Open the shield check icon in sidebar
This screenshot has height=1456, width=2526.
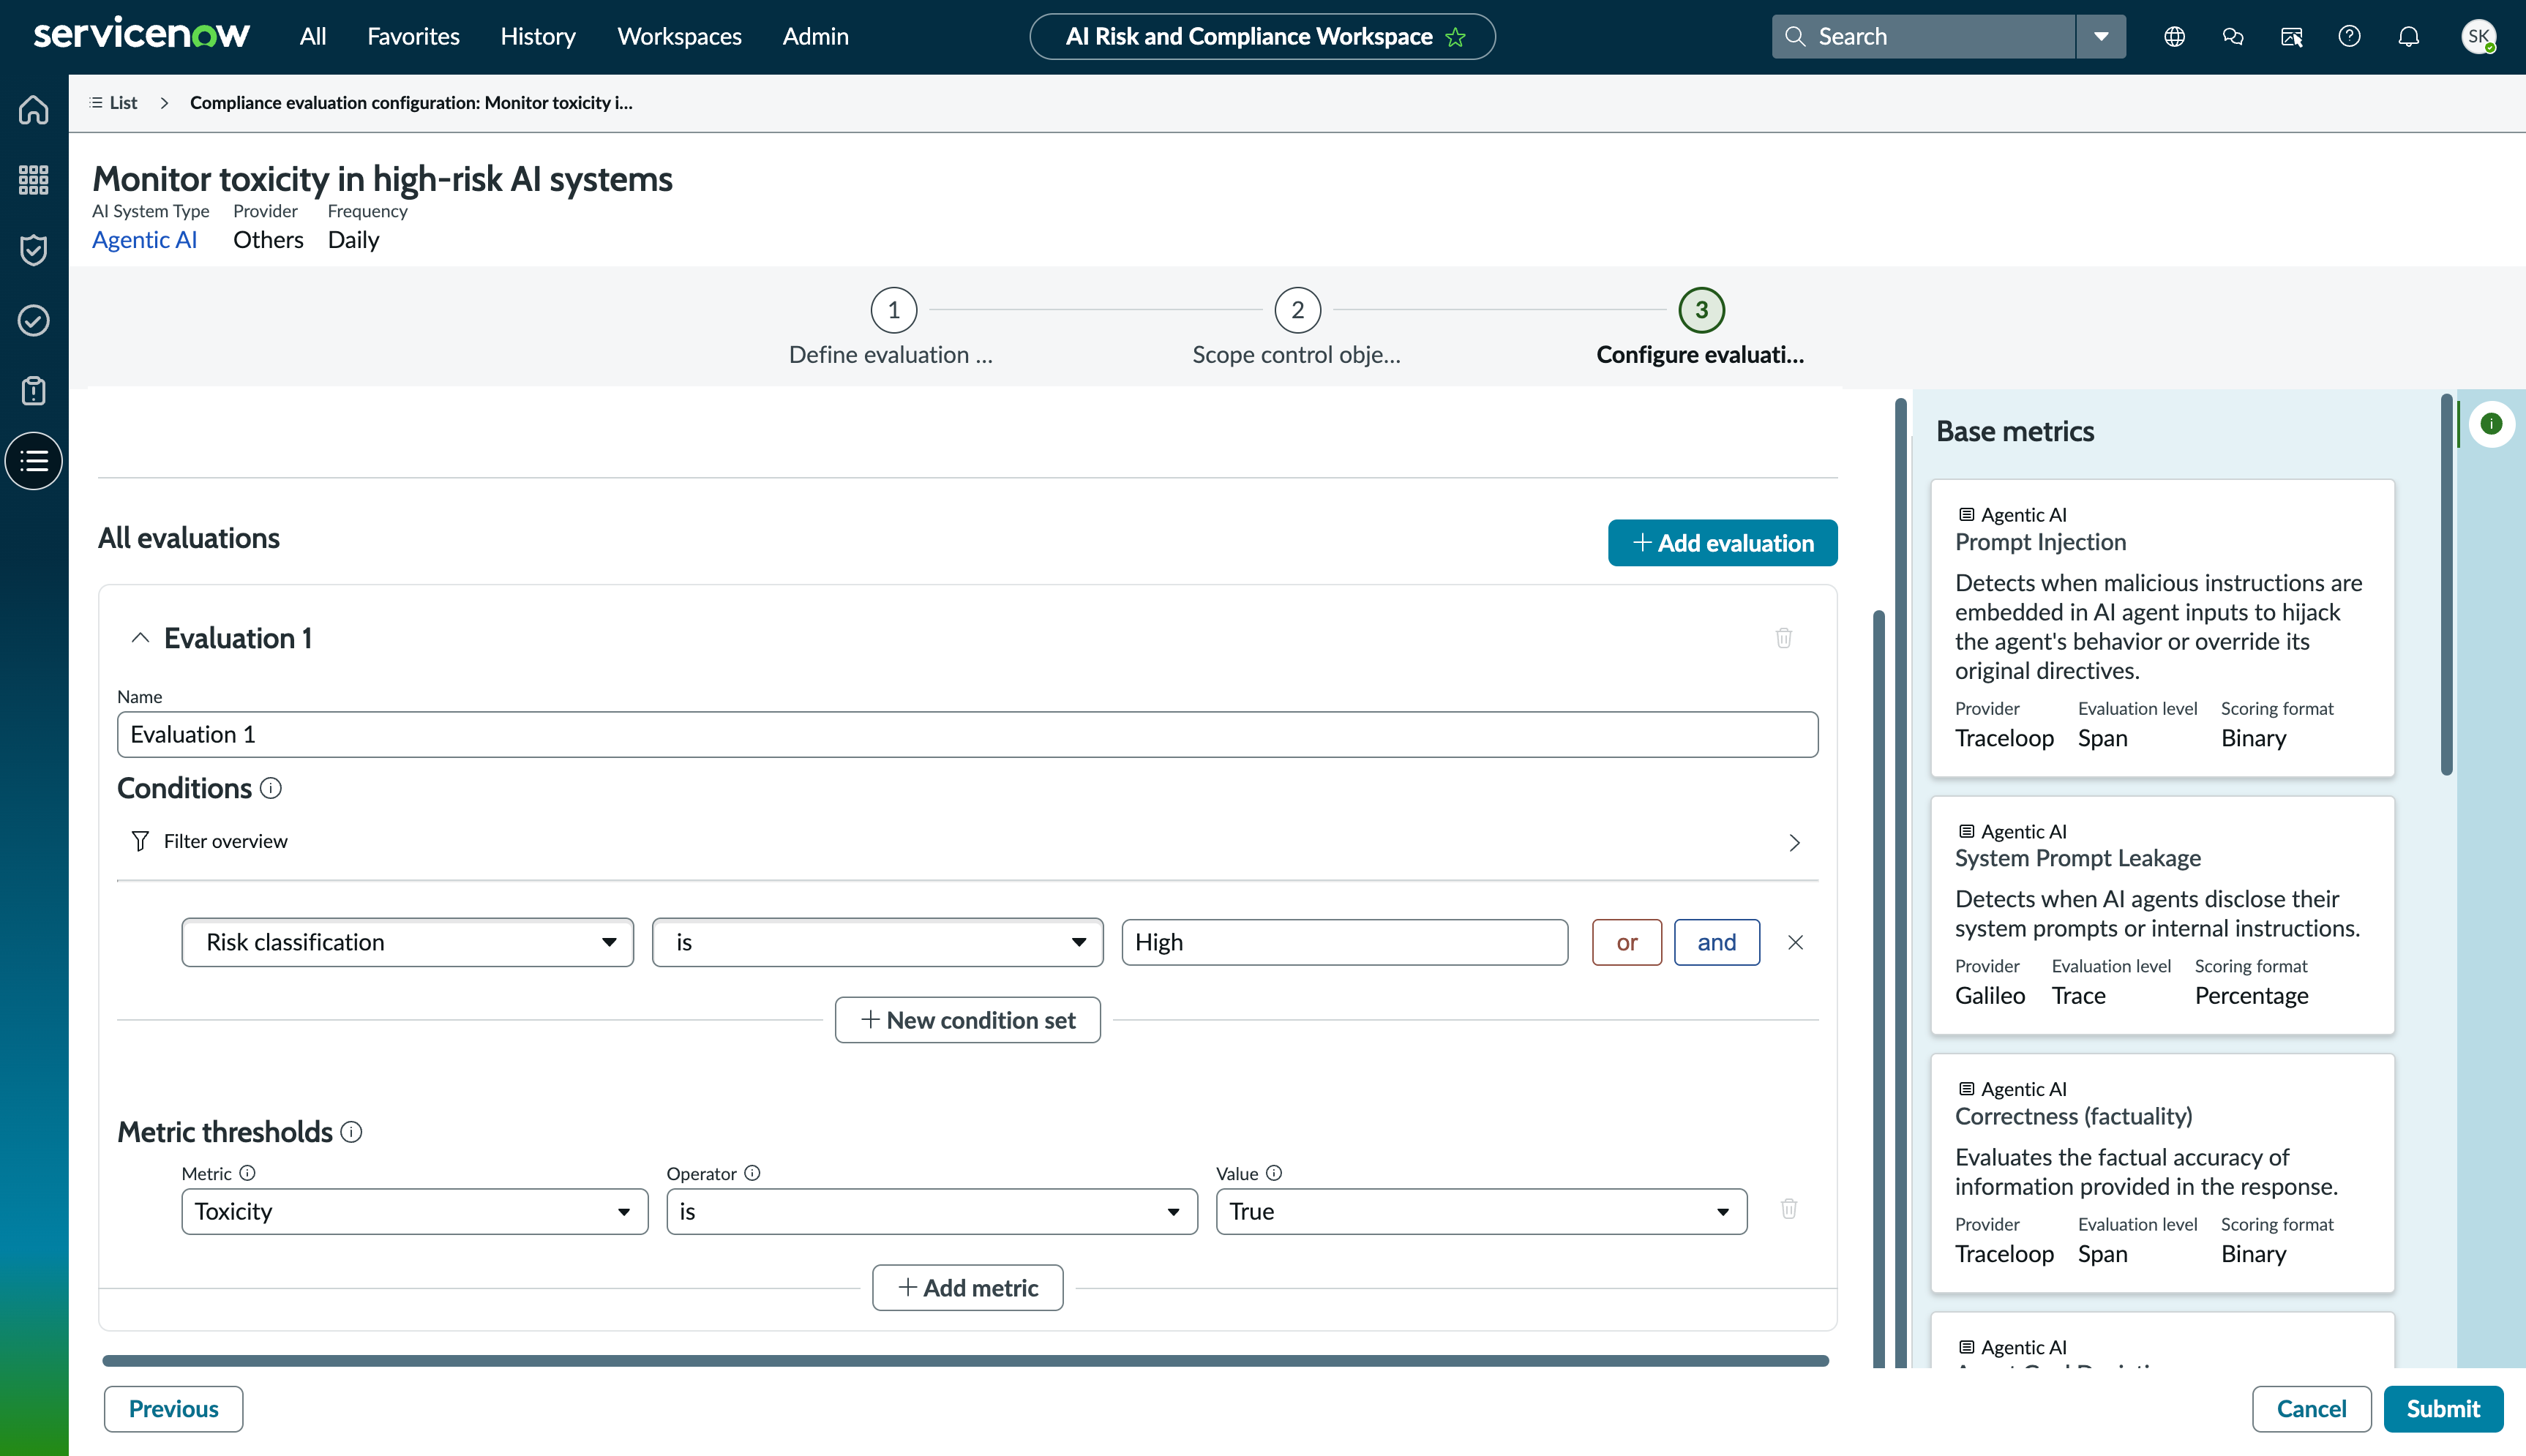(34, 250)
